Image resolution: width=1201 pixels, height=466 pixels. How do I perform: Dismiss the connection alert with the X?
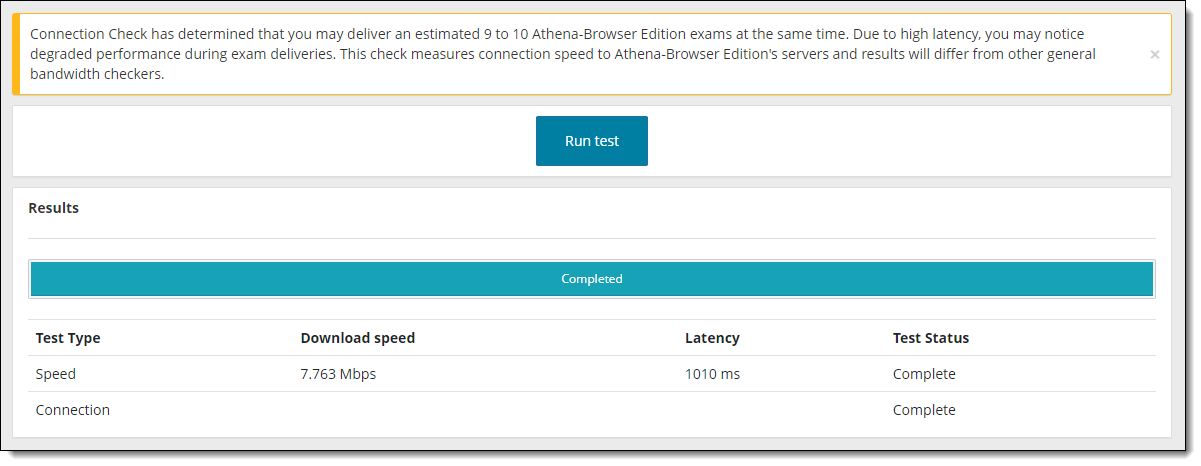tap(1155, 55)
